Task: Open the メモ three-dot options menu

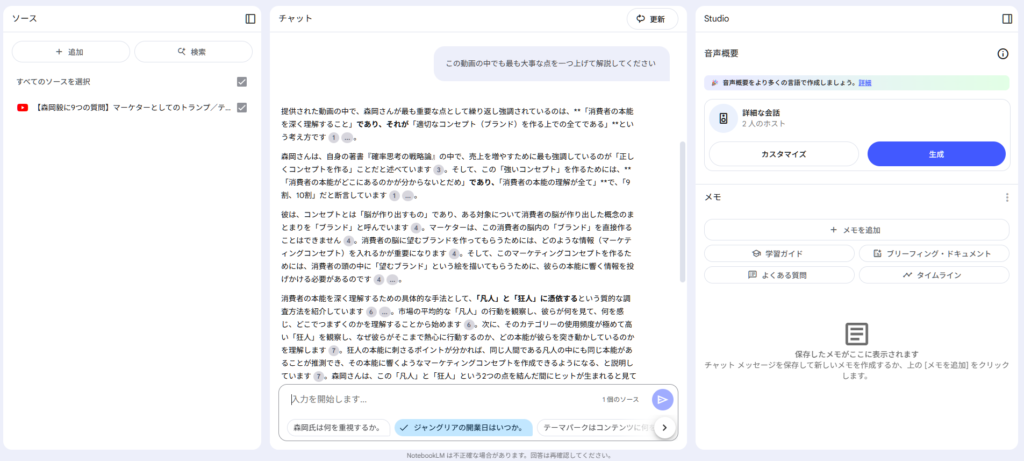Action: [x=1007, y=198]
